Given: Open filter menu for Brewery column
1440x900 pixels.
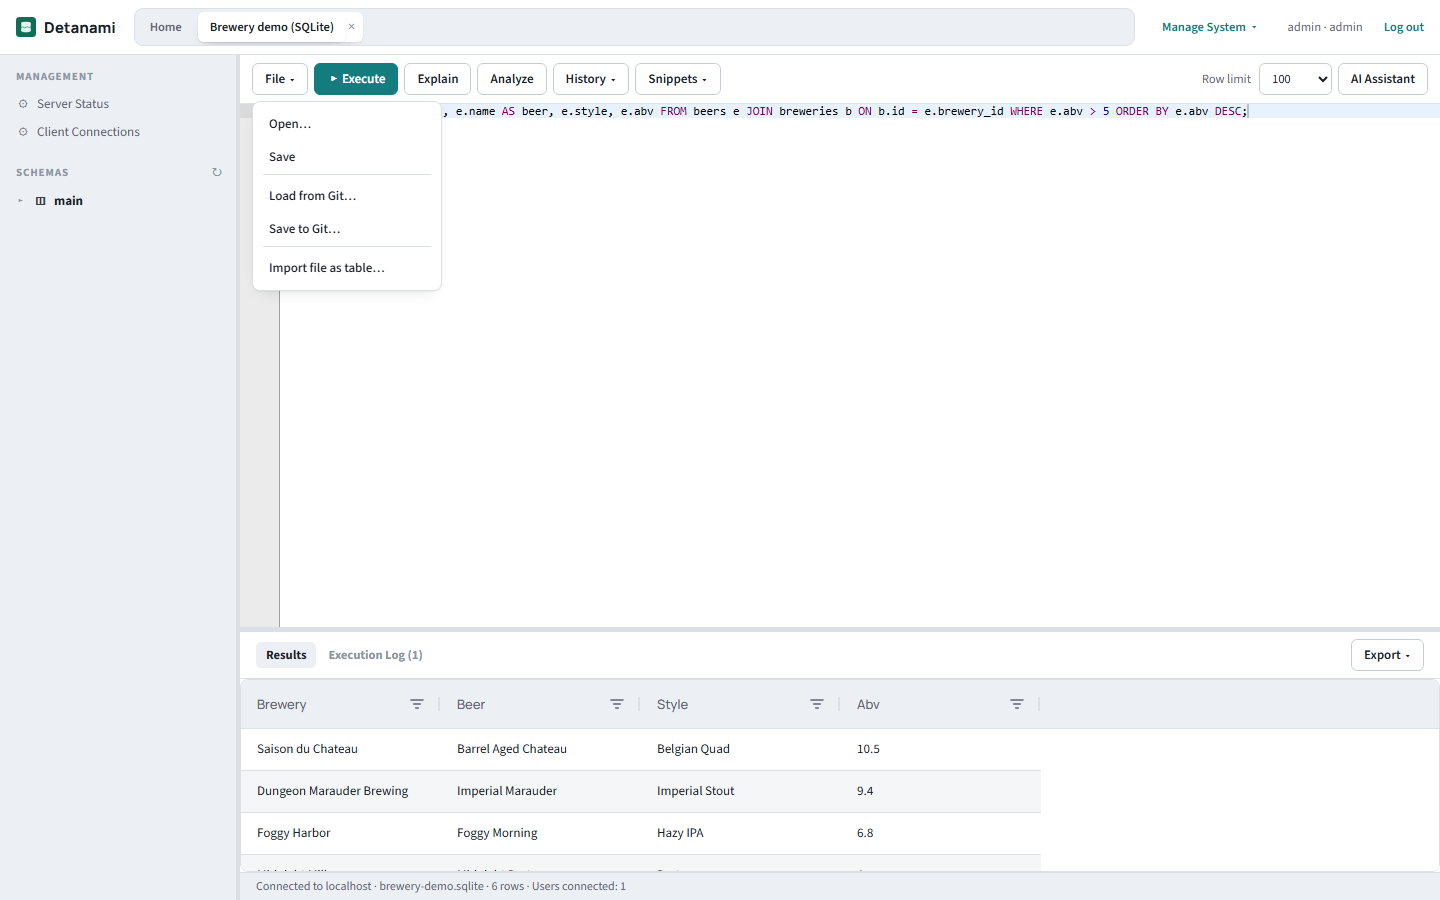Looking at the screenshot, I should click(x=417, y=704).
